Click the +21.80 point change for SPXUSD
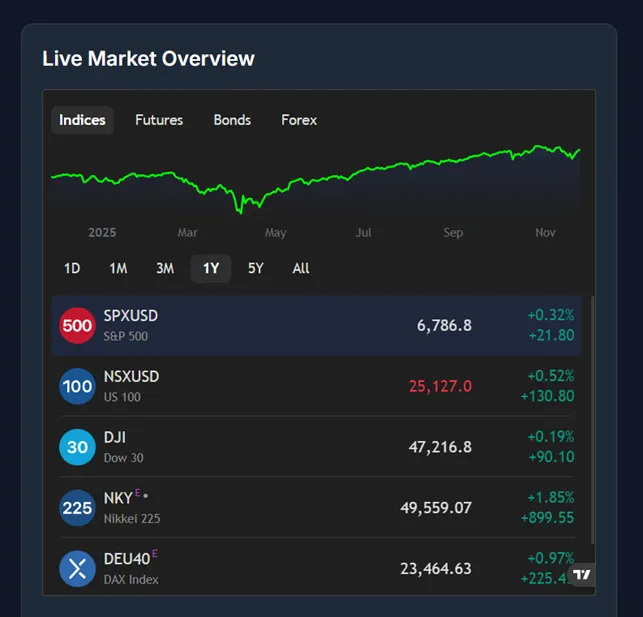This screenshot has width=643, height=617. click(552, 335)
